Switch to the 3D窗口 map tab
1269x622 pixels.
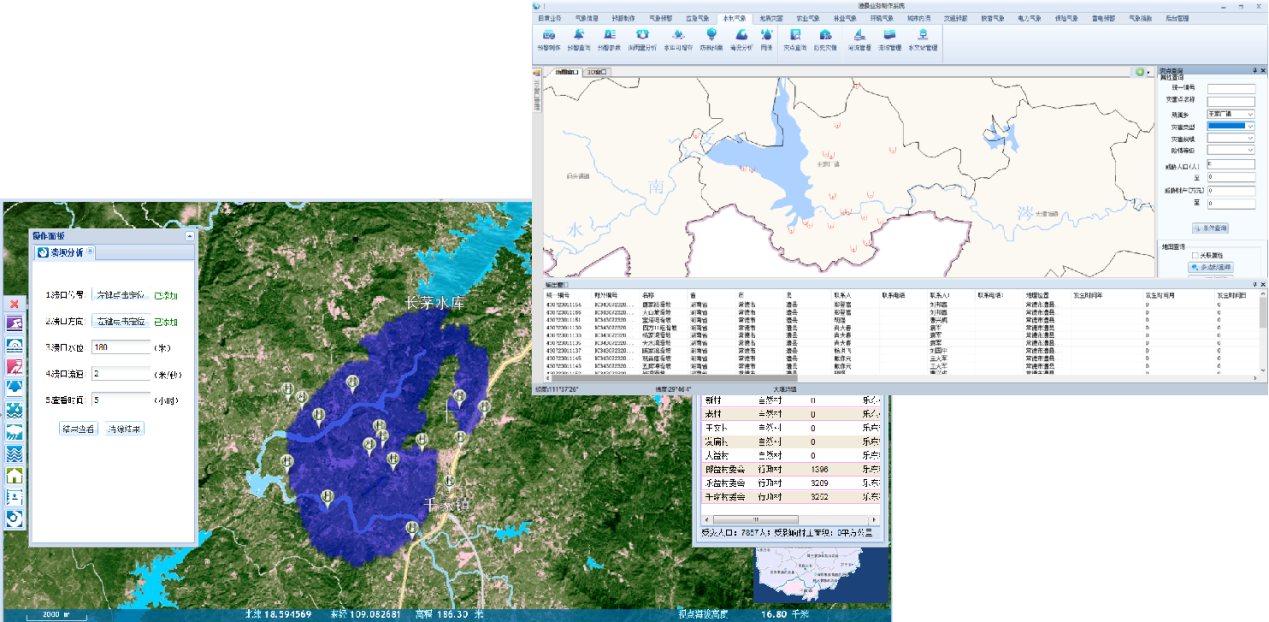point(597,72)
